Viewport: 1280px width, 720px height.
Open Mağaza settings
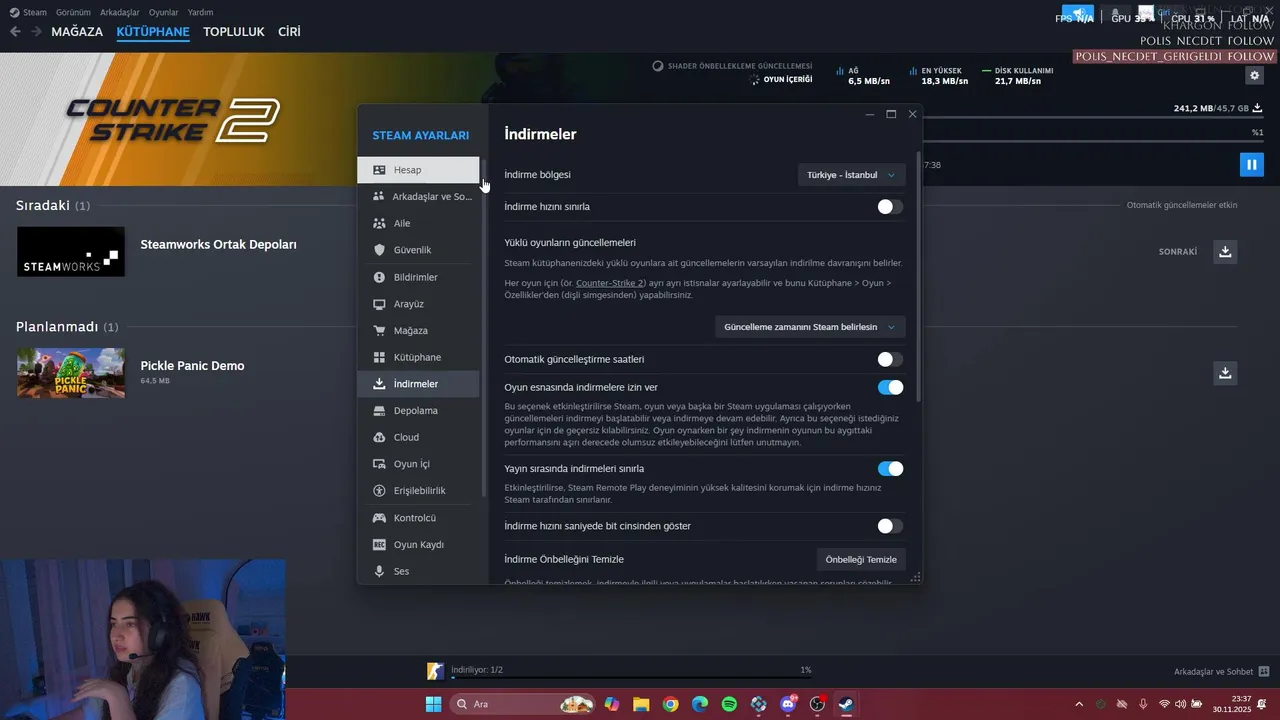418,330
